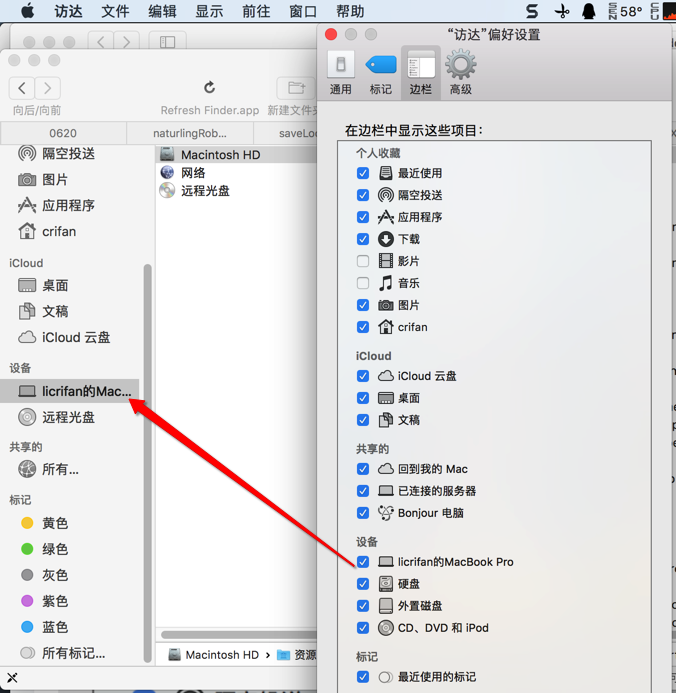This screenshot has height=693, width=676.
Task: Select 远程光盘 in the file list
Action: 195,190
